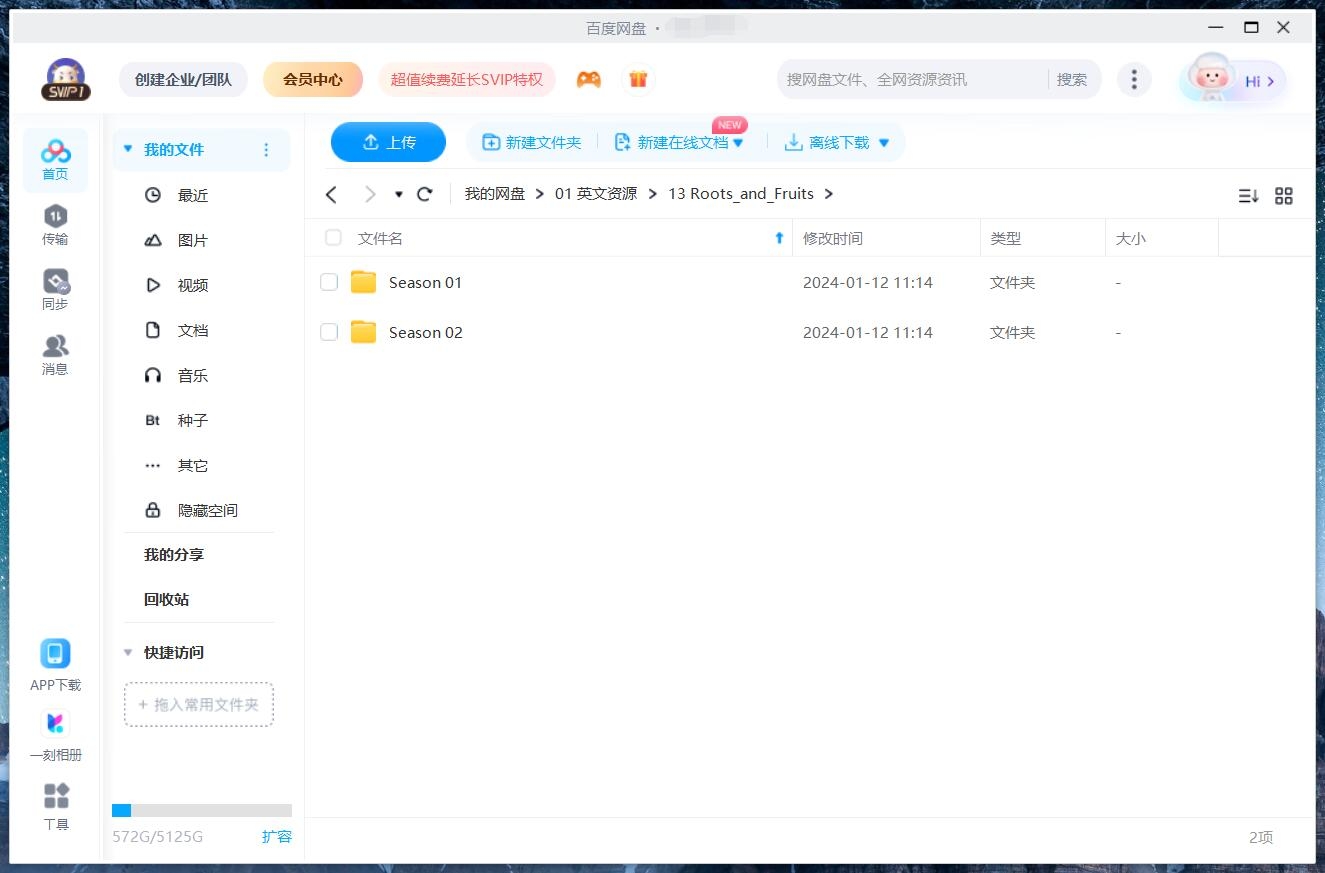Open 回收站 recycle bin in sidebar

pyautogui.click(x=166, y=600)
